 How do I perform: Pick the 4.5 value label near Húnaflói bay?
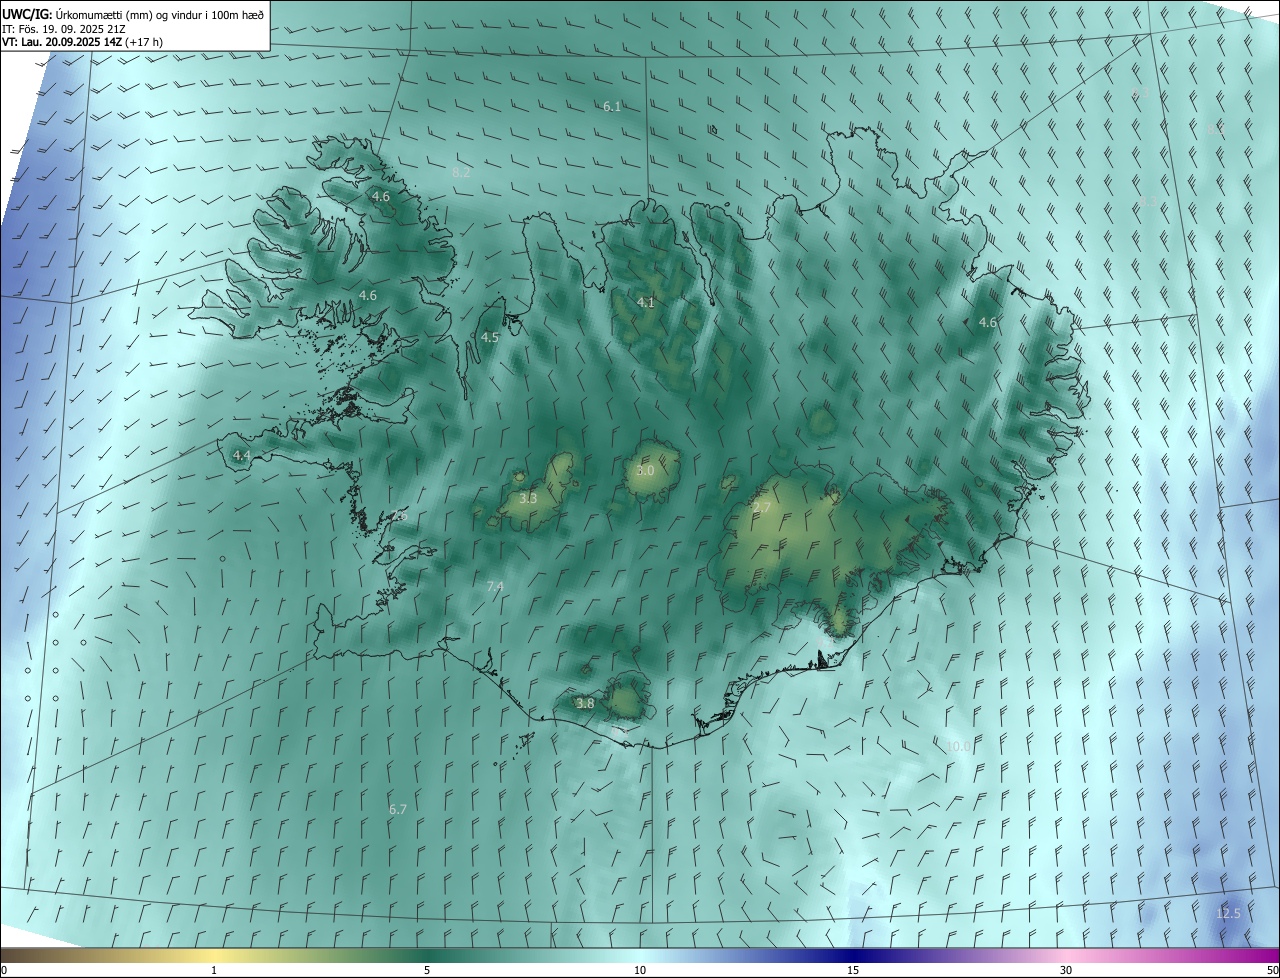[489, 338]
